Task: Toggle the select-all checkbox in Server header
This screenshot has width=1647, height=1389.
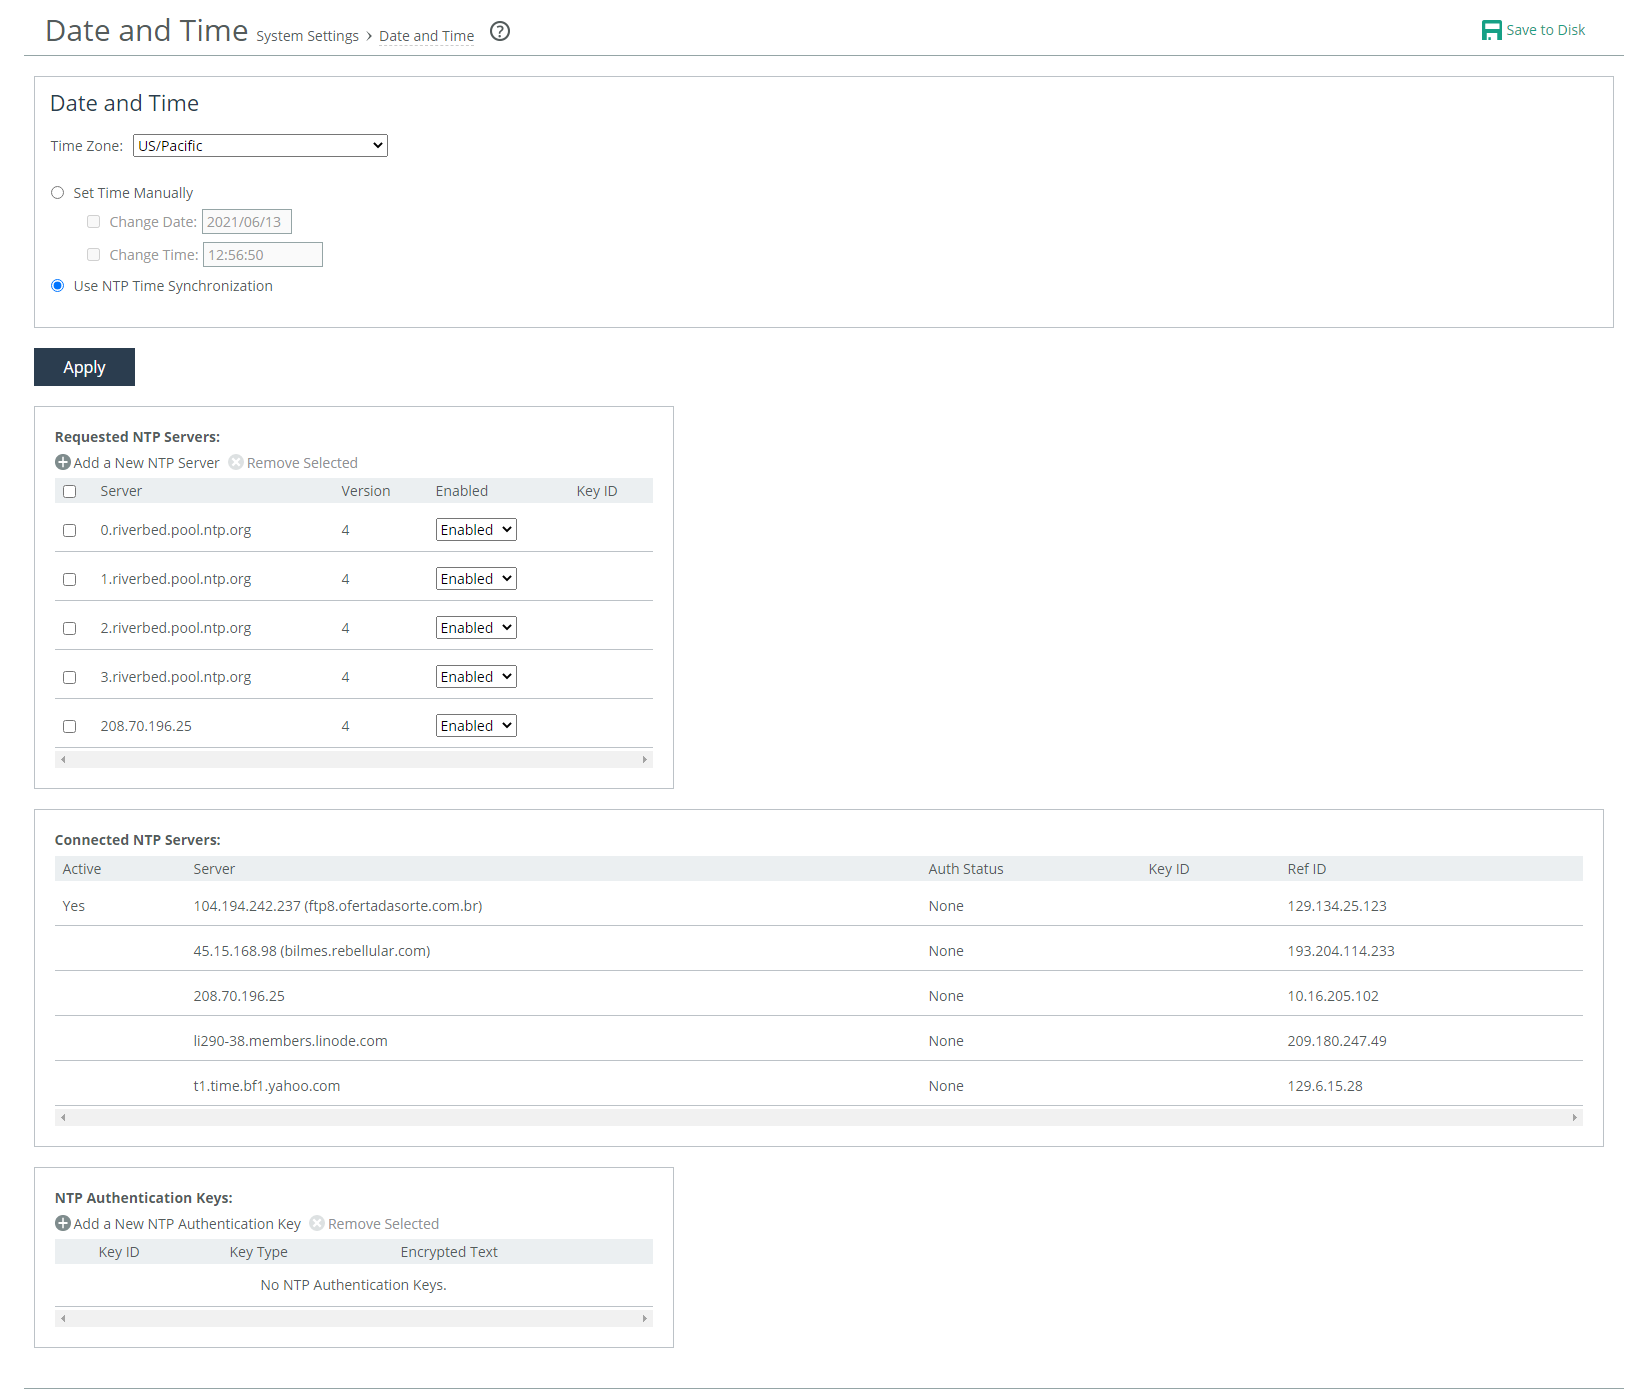Action: point(70,492)
